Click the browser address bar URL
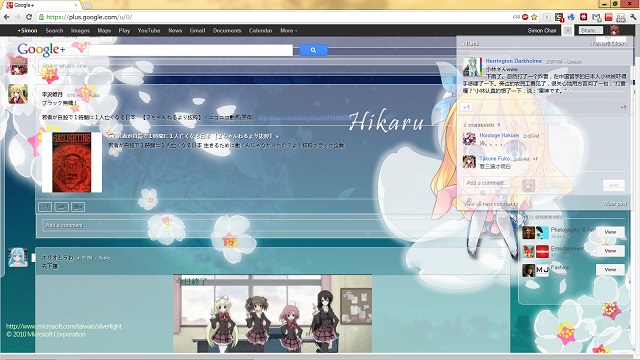This screenshot has height=360, width=640. coord(89,17)
